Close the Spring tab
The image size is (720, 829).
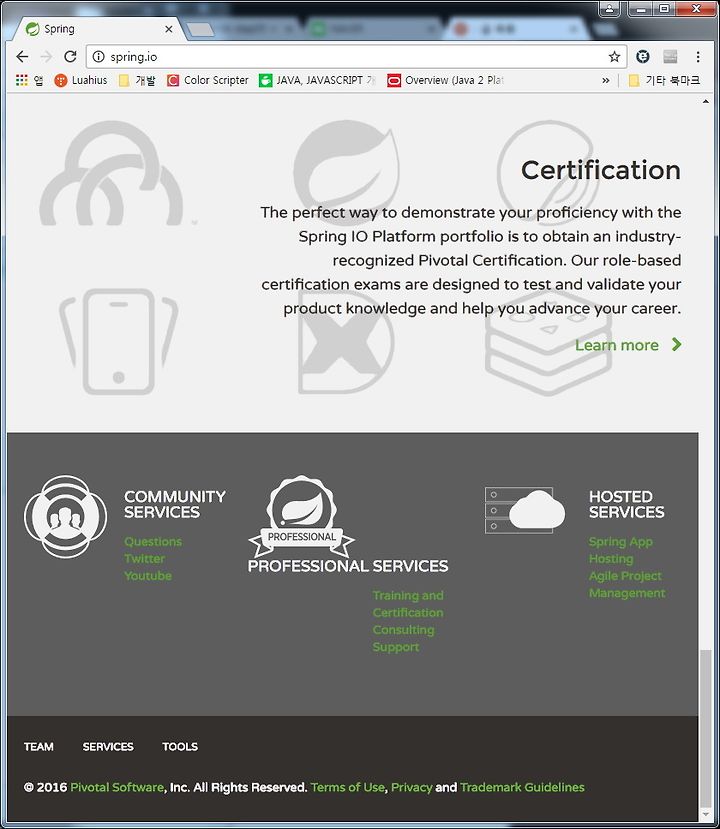point(169,29)
